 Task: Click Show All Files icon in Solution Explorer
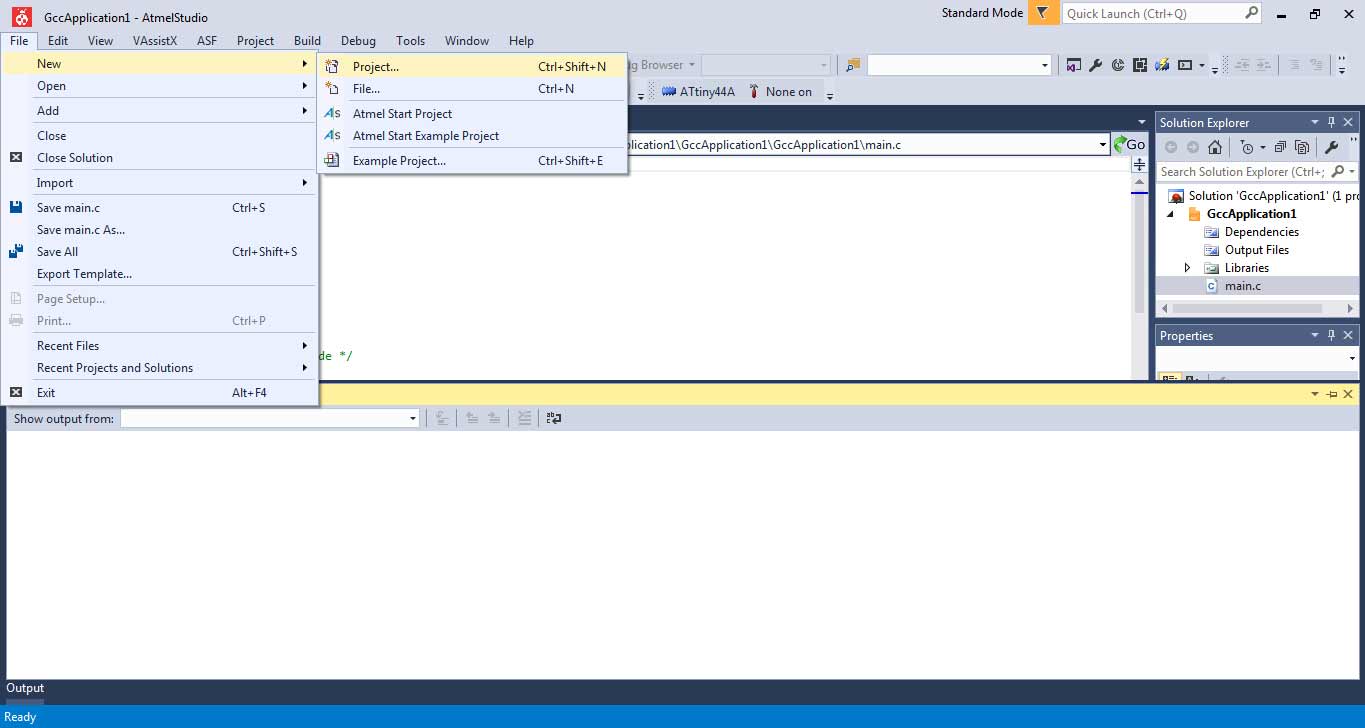point(1301,147)
